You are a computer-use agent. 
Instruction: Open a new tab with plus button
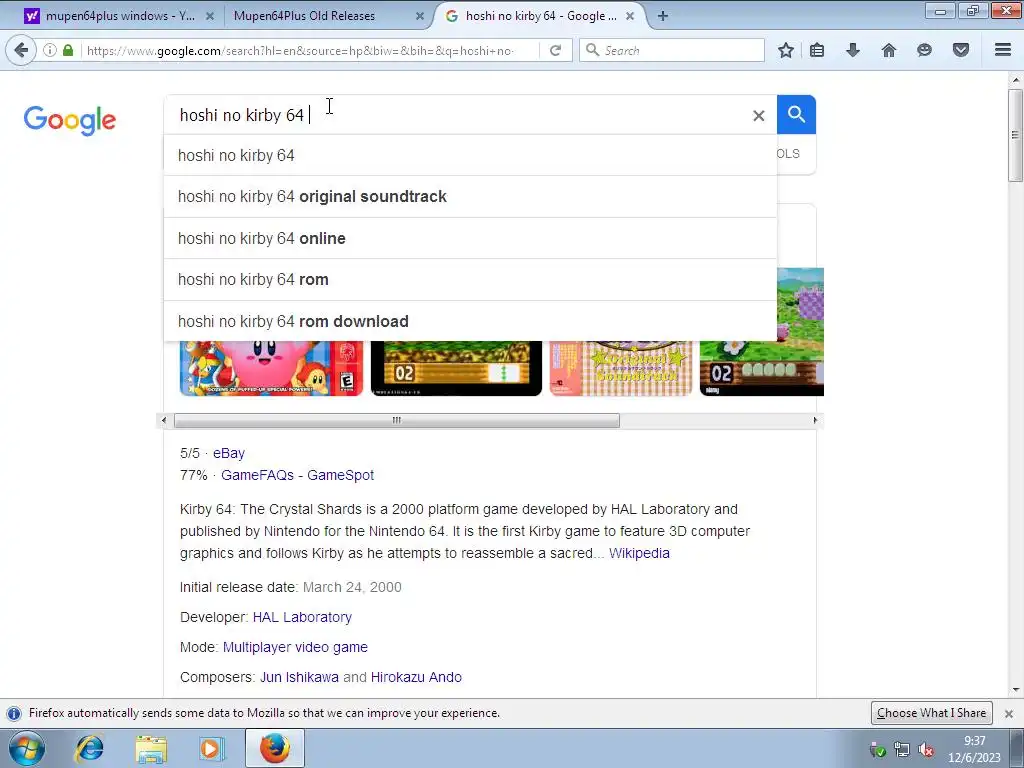click(x=663, y=16)
